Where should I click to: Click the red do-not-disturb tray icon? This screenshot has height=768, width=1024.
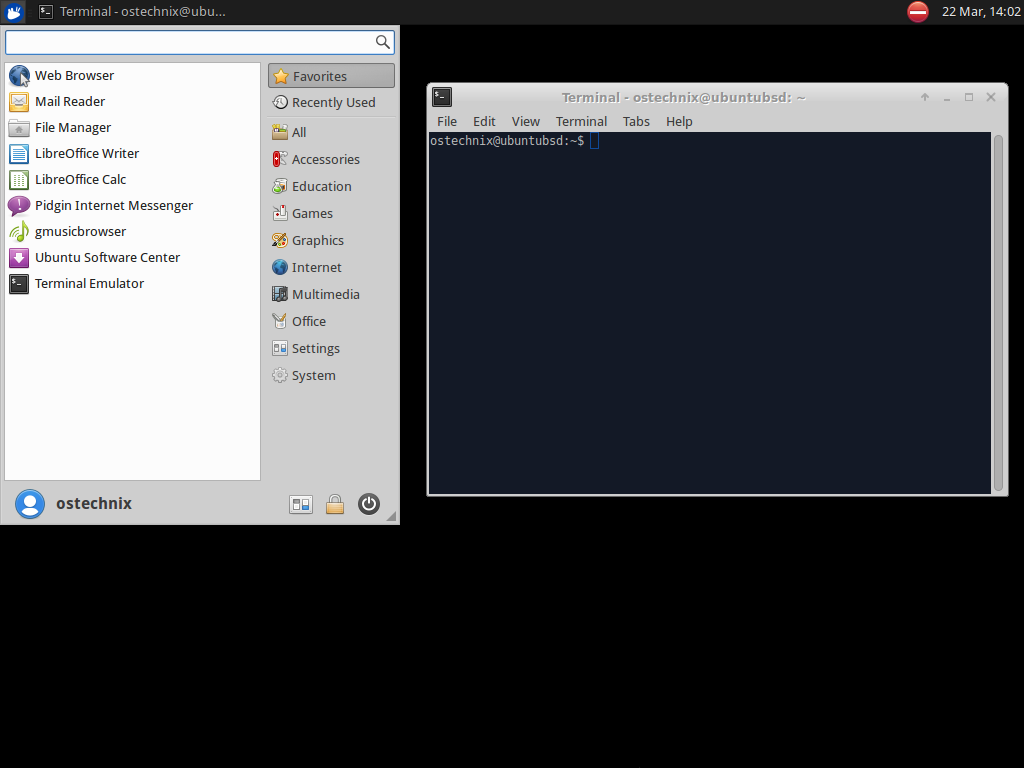point(917,12)
